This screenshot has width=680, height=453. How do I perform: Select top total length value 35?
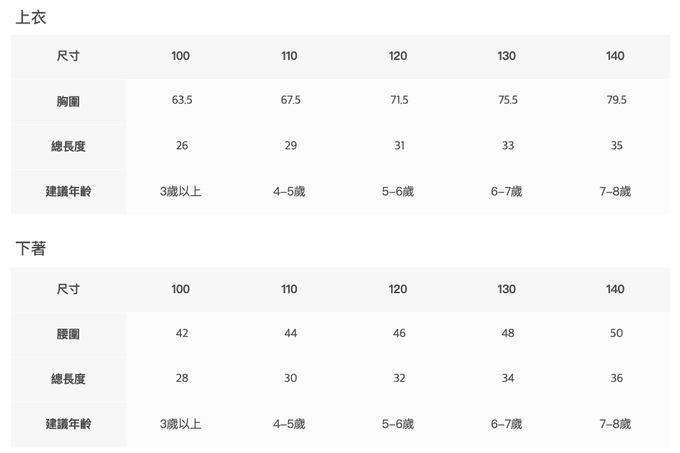[x=616, y=146]
